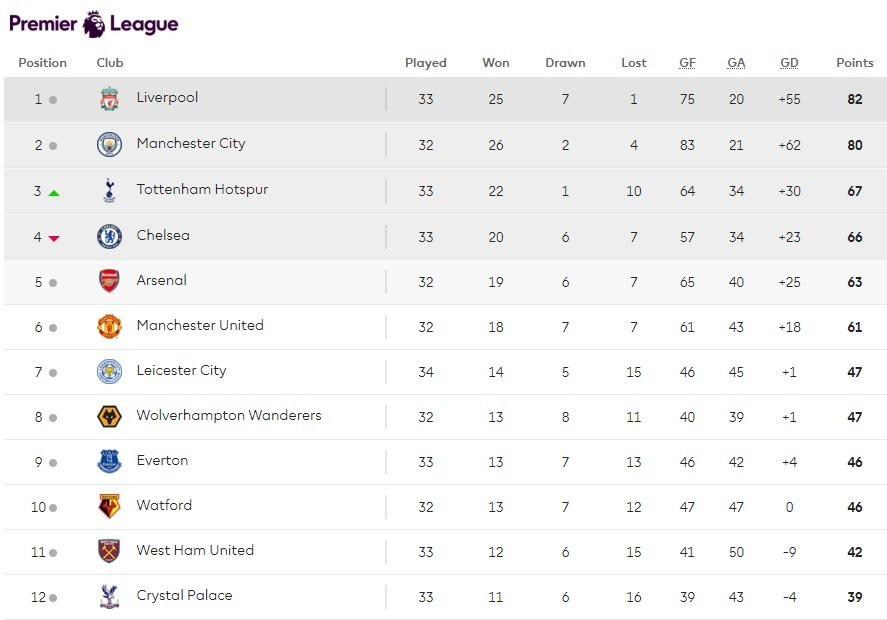Click the Club column header
Screen dimensions: 887x620
pos(109,62)
